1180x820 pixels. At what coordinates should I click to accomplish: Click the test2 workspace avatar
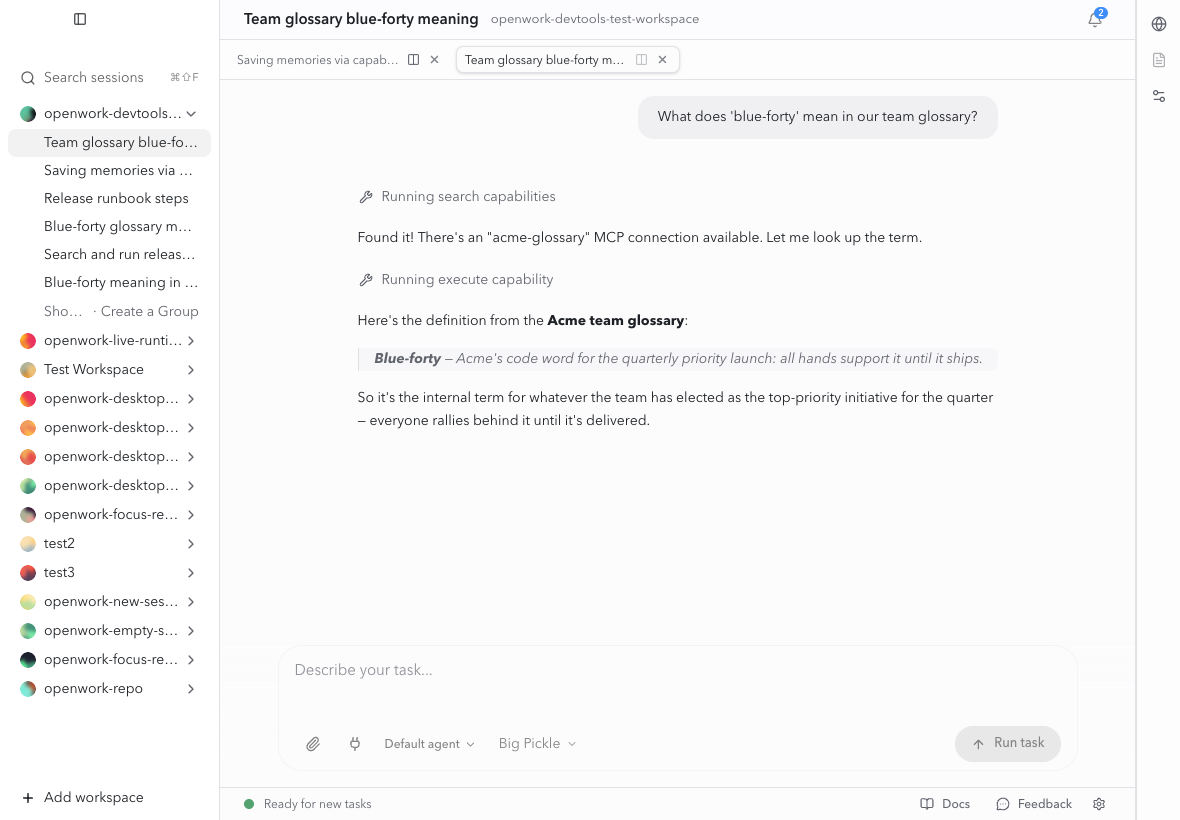28,544
